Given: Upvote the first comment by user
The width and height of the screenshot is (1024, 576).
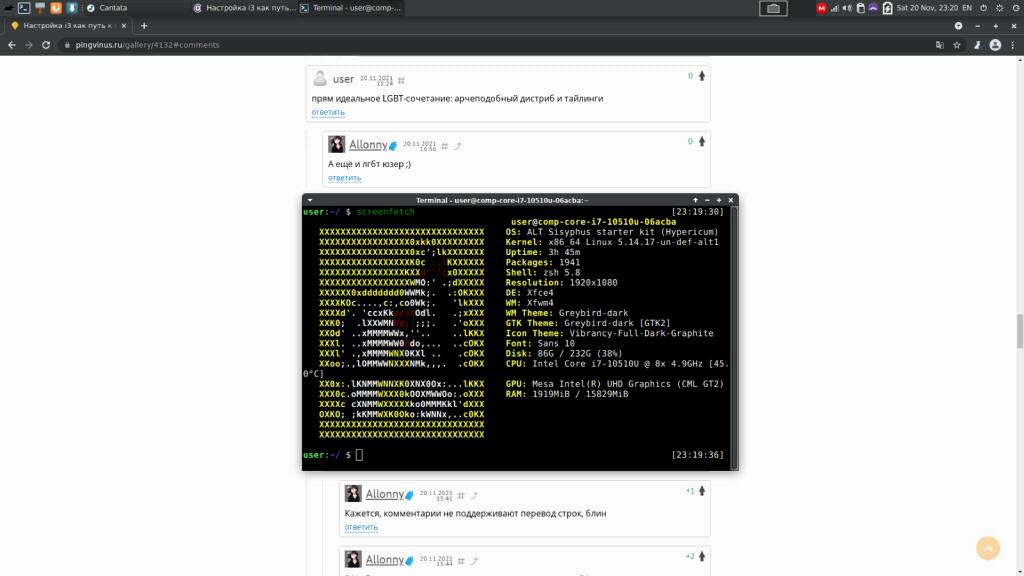Looking at the screenshot, I should (x=702, y=76).
